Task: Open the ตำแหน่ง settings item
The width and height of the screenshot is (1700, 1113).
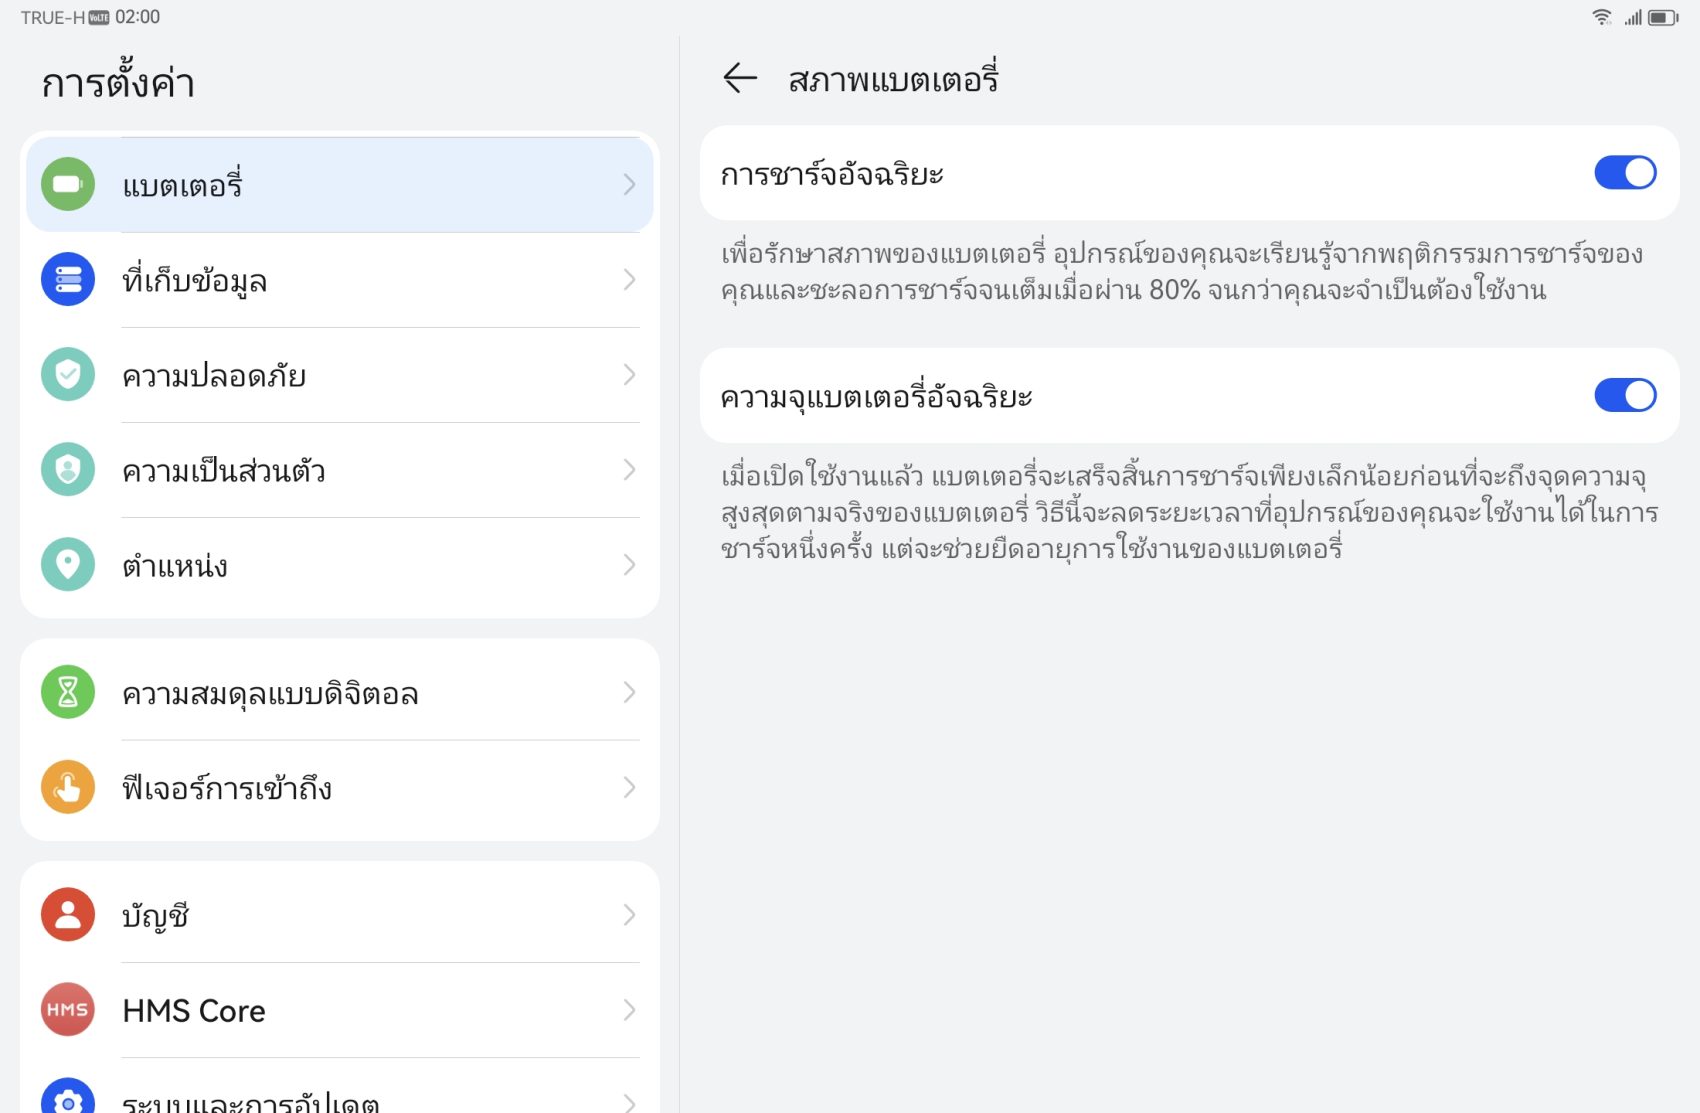Action: point(340,564)
